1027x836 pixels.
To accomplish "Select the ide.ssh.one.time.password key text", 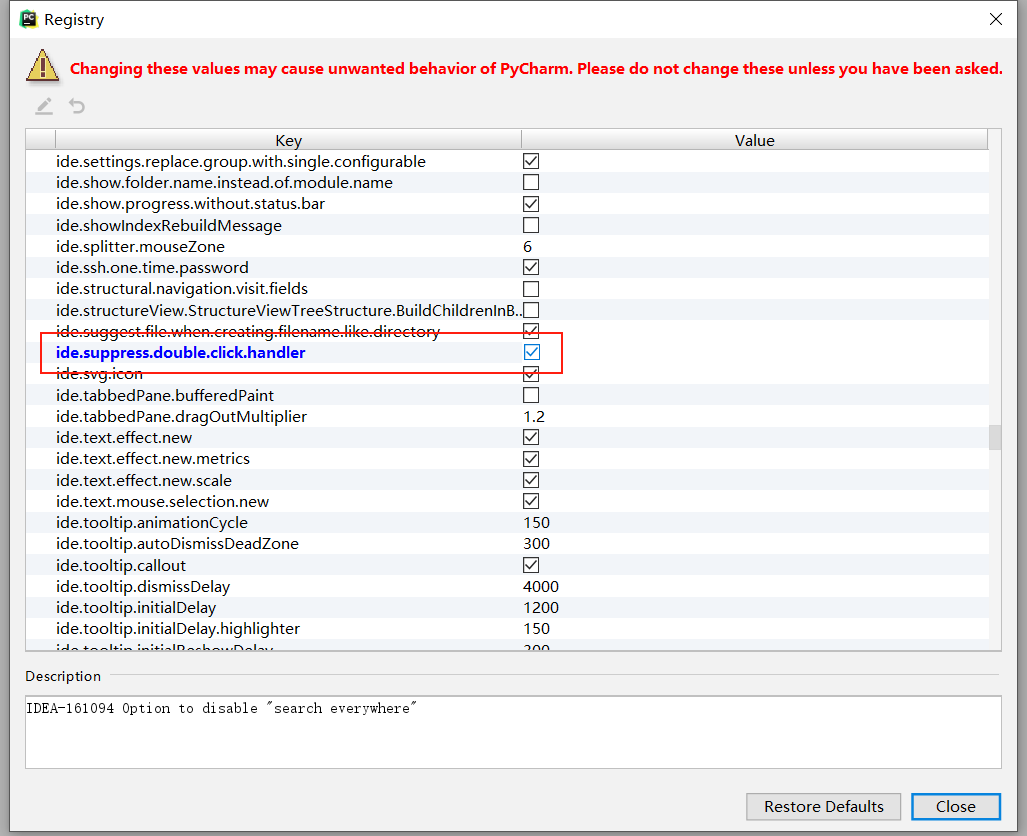I will [153, 267].
